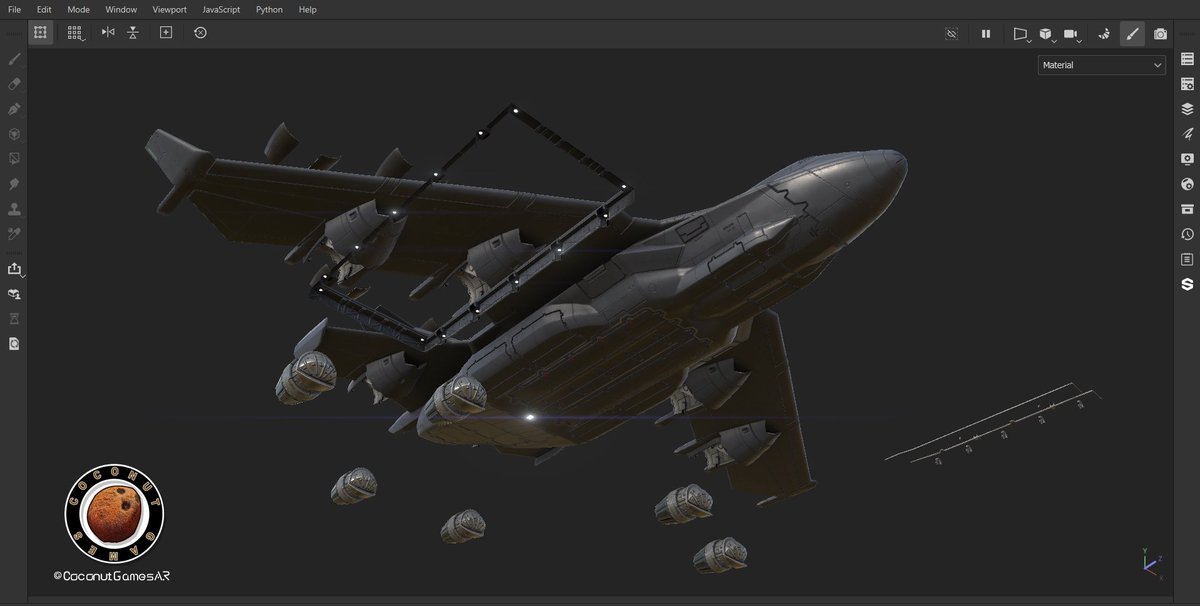Open the Assets shelf box icon
This screenshot has width=1200, height=606.
pos(1187,209)
